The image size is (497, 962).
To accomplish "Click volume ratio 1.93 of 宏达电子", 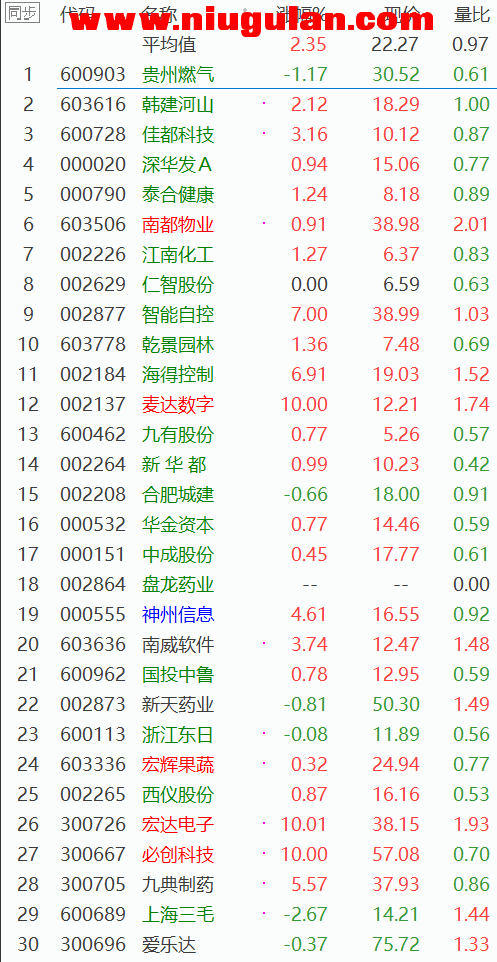I will point(471,825).
